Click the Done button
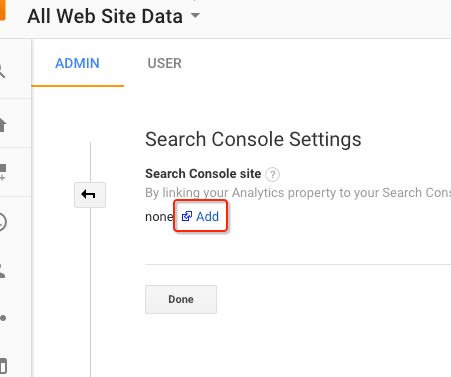 point(181,299)
